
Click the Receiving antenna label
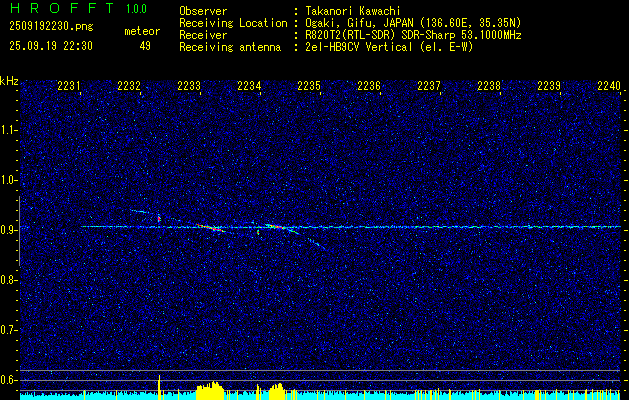click(x=230, y=47)
